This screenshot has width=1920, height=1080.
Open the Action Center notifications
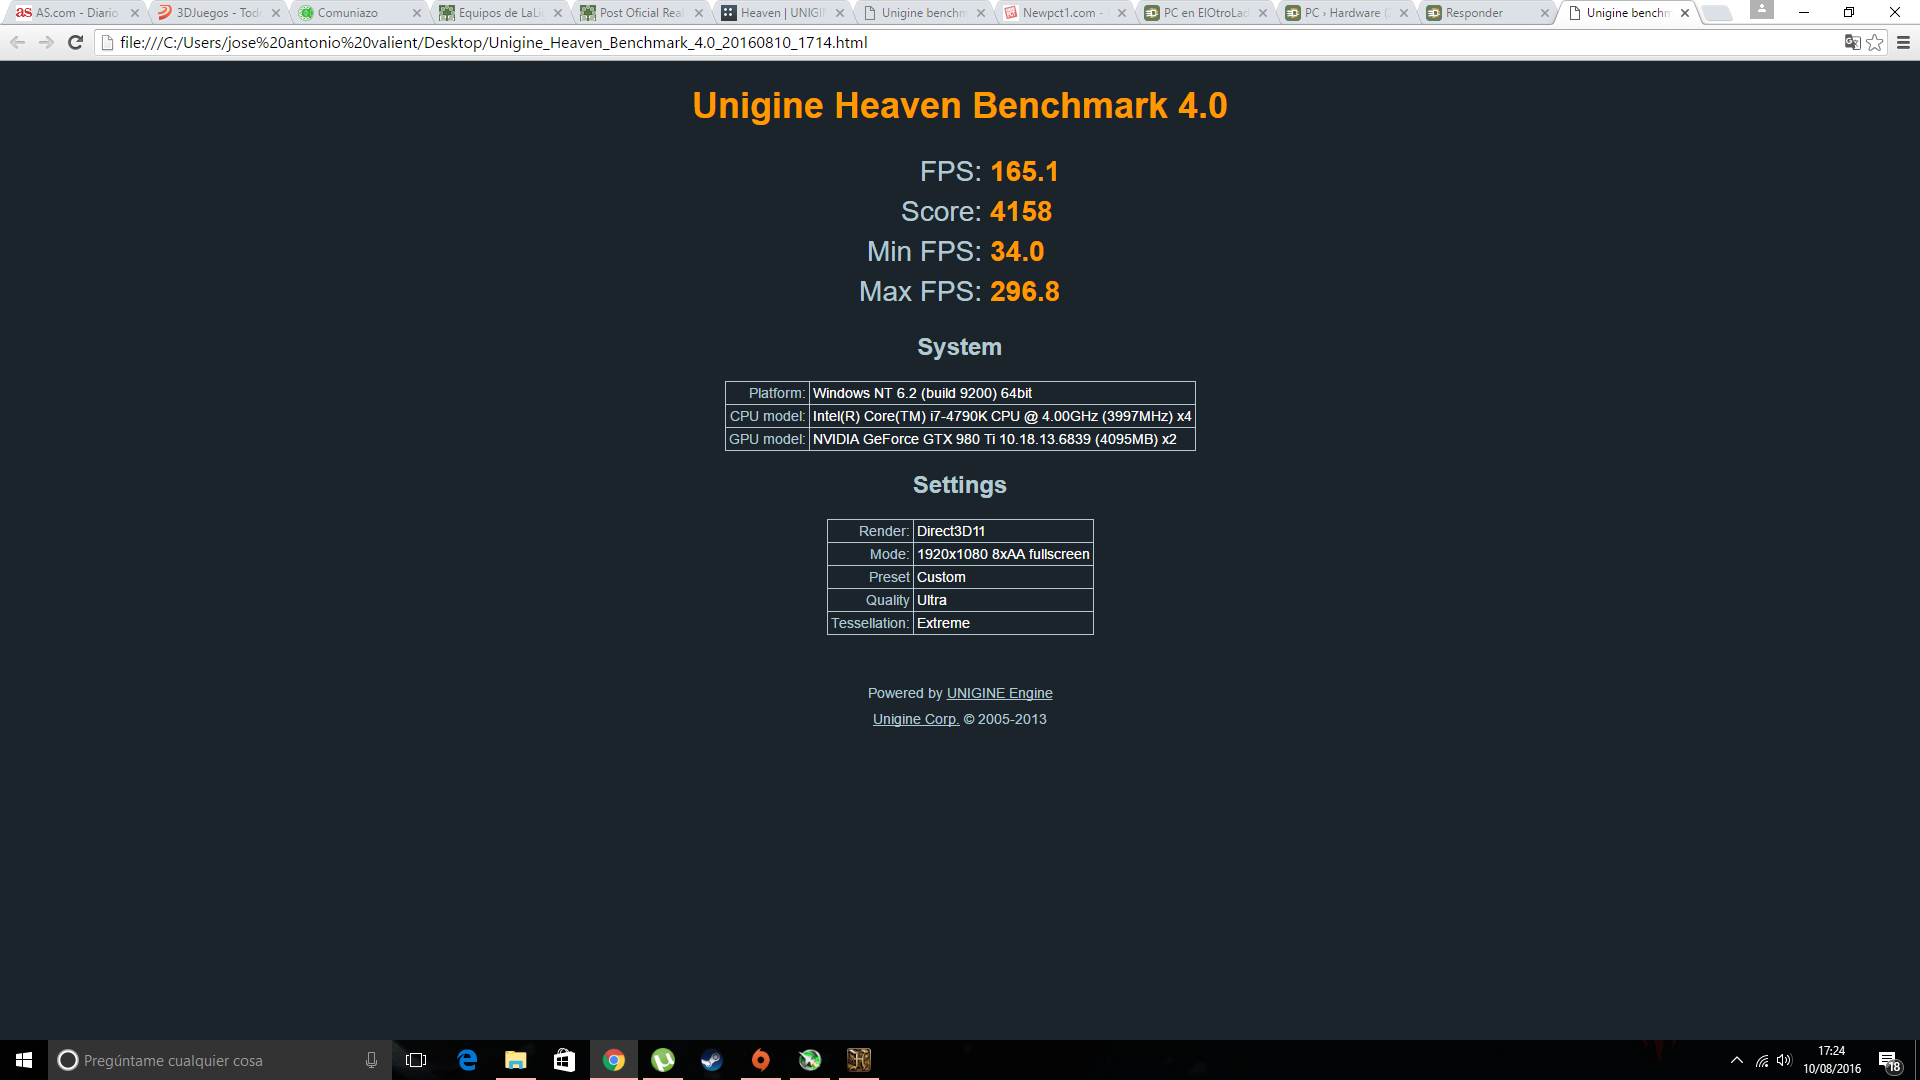coord(1888,1060)
